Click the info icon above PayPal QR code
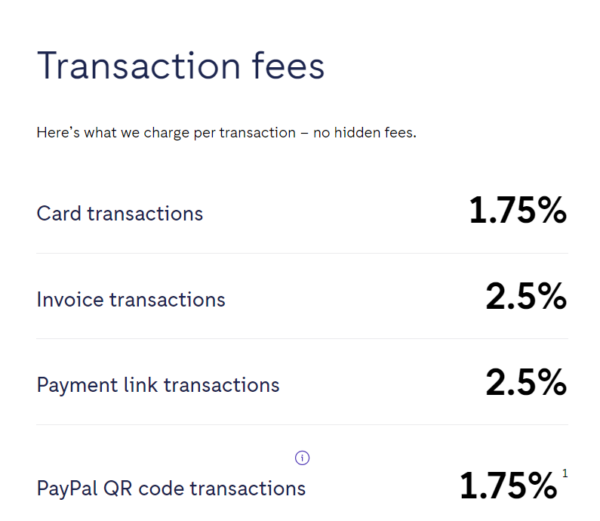Viewport: 600px width, 521px height. (x=302, y=458)
